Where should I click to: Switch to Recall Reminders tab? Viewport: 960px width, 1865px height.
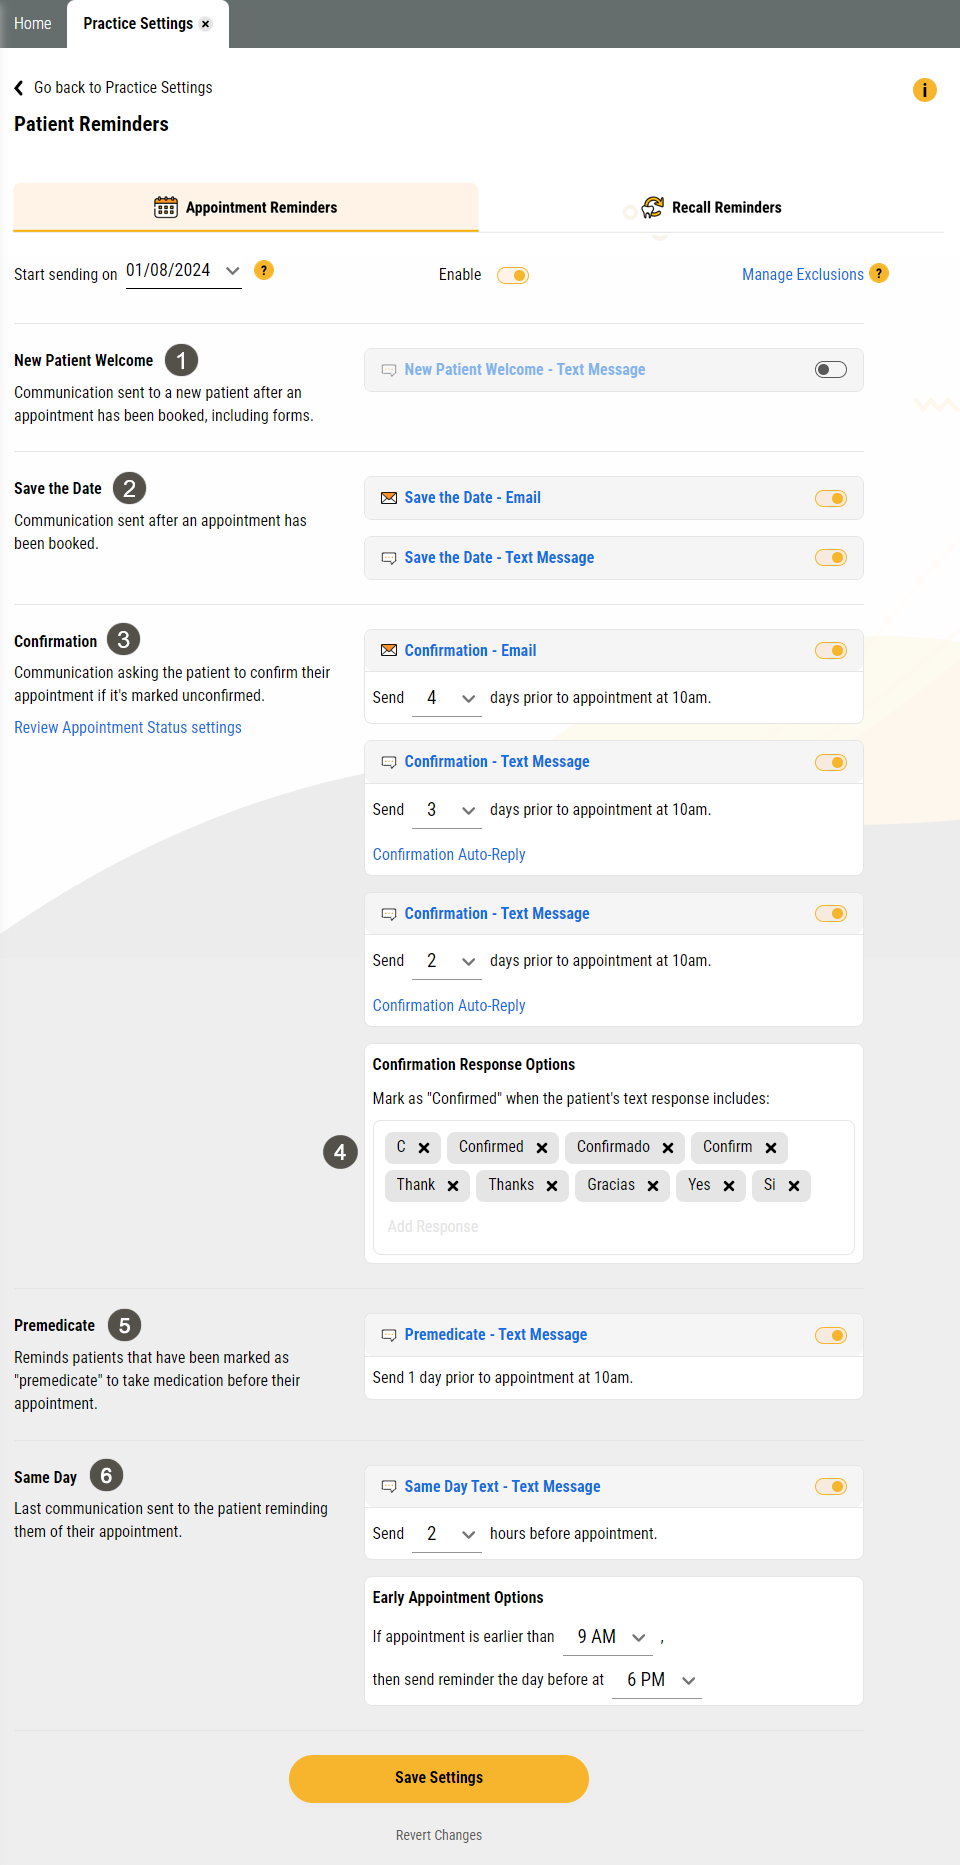(711, 207)
